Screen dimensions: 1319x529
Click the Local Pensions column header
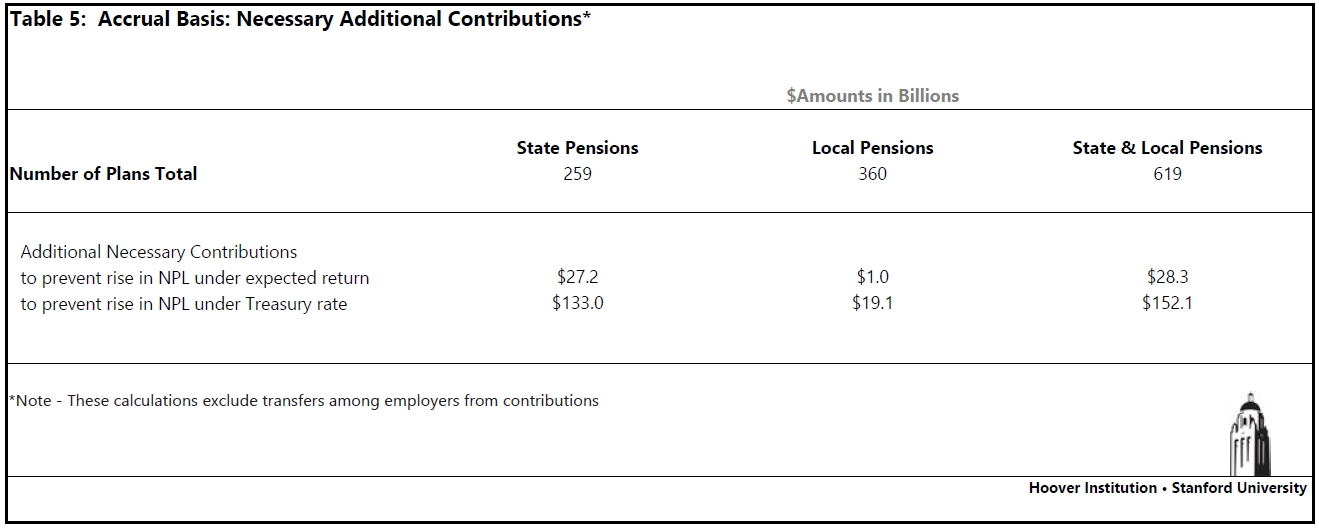(x=872, y=148)
